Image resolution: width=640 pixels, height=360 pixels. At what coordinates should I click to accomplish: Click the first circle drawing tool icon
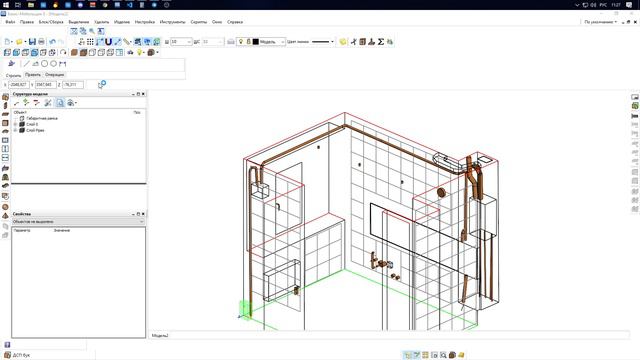[44, 64]
